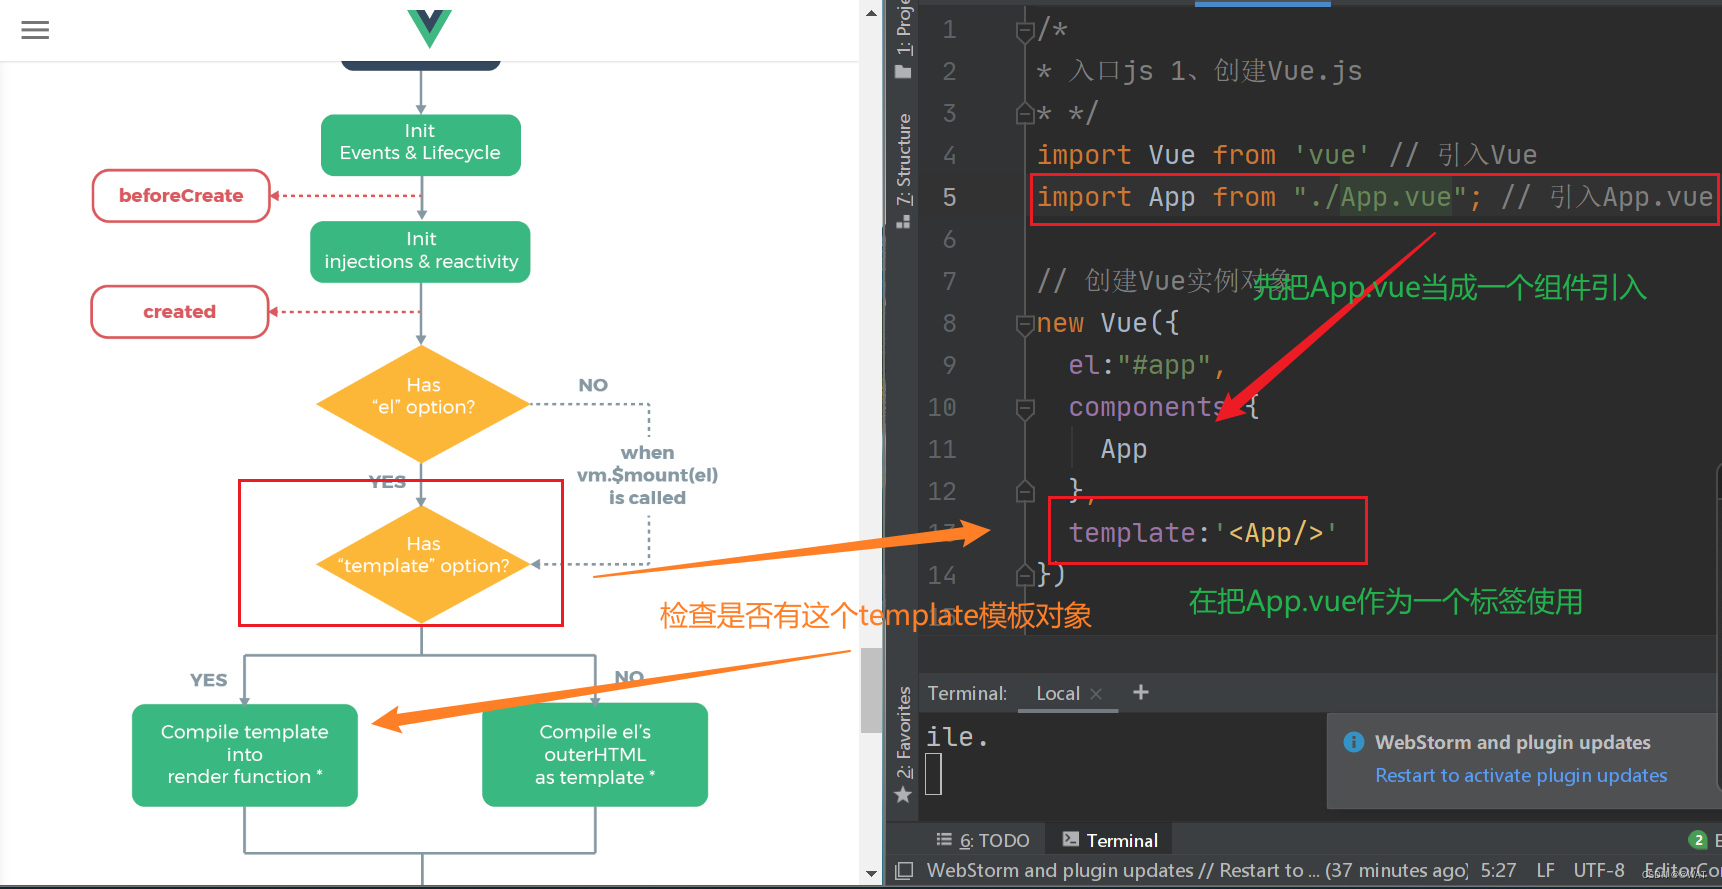Click Compile el's outerHTML as template node
Viewport: 1722px width, 889px height.
tap(595, 755)
